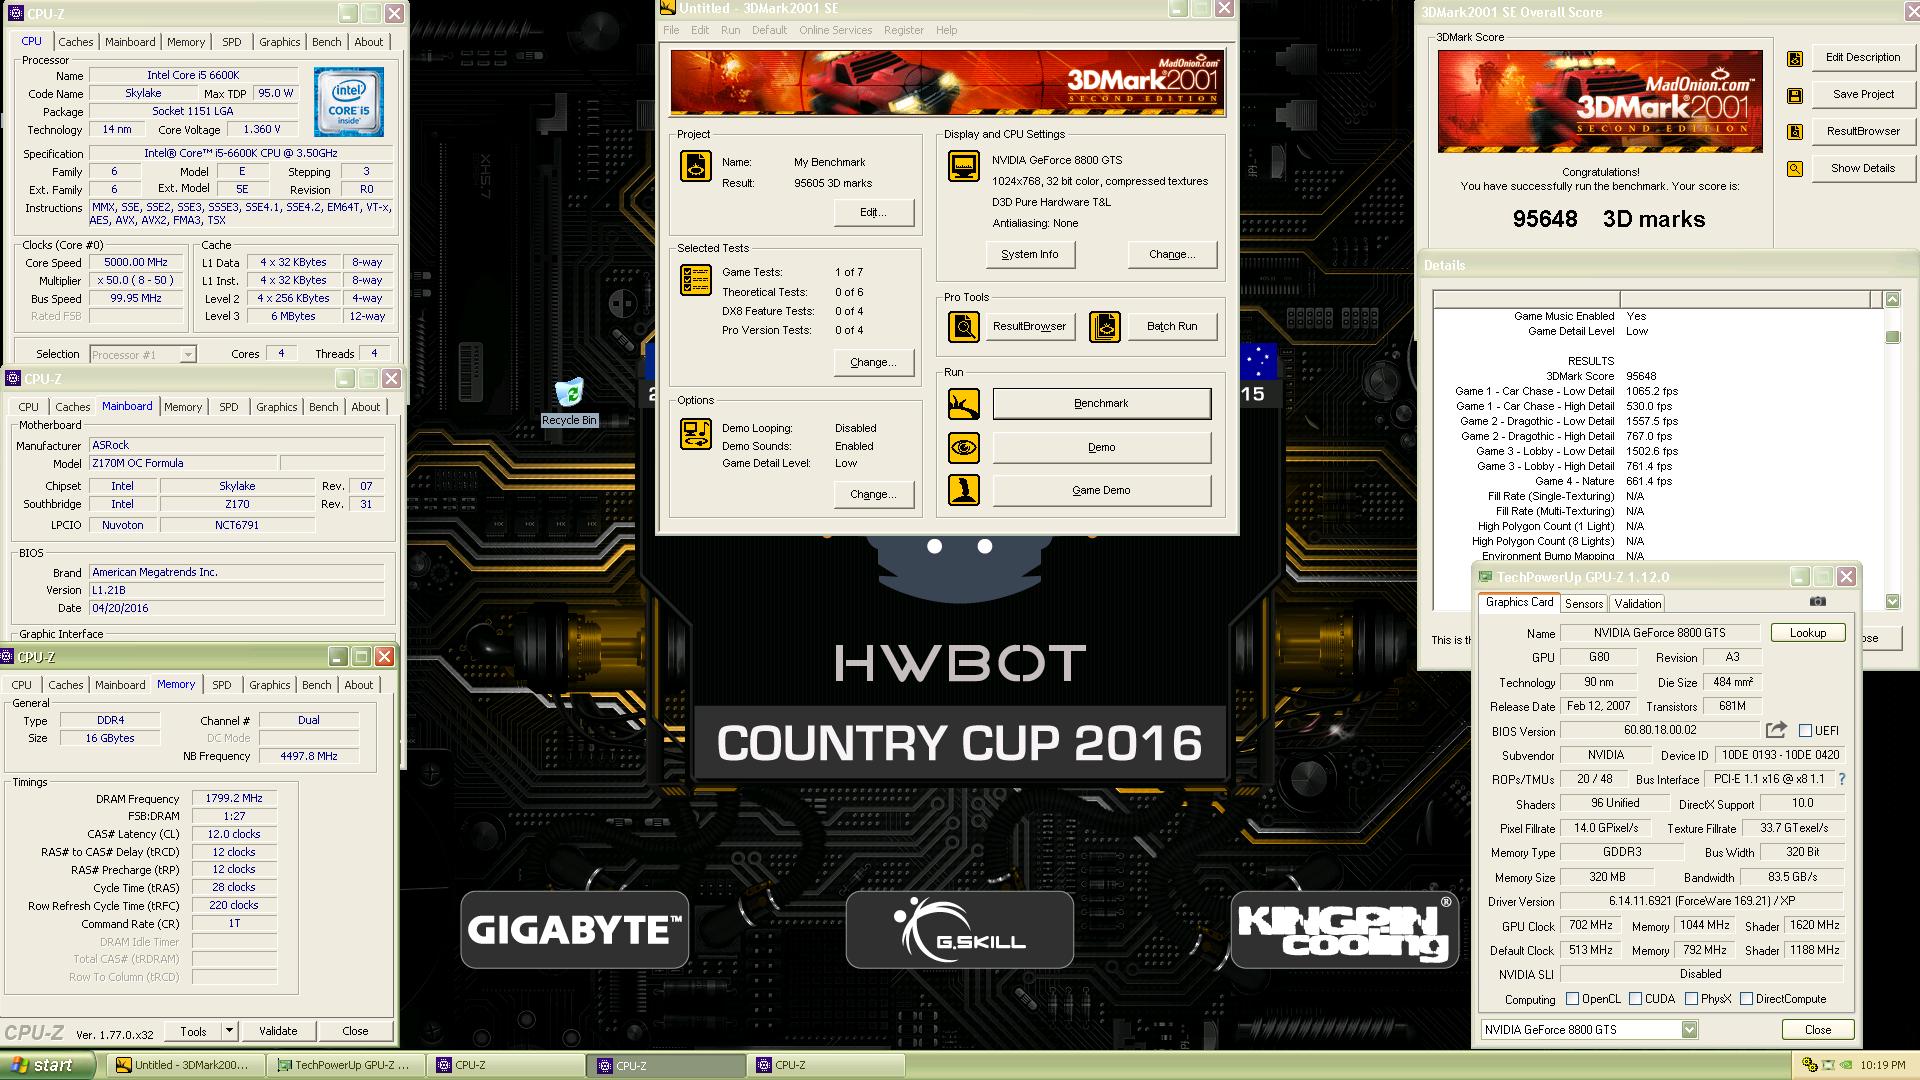Click the DRAM Frequency value 1799.2 MHz
Viewport: 1920px width, 1080px height.
tap(234, 799)
